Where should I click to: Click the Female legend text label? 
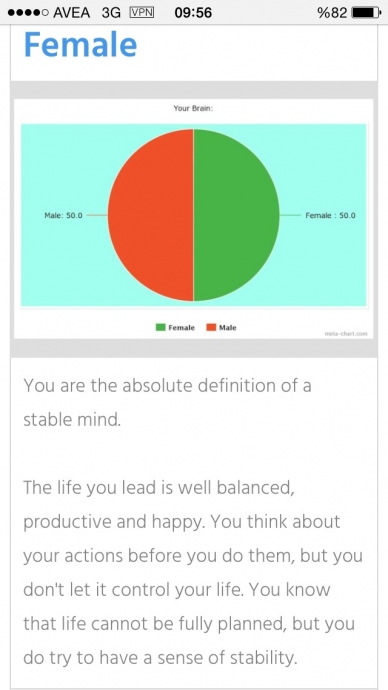coord(181,327)
